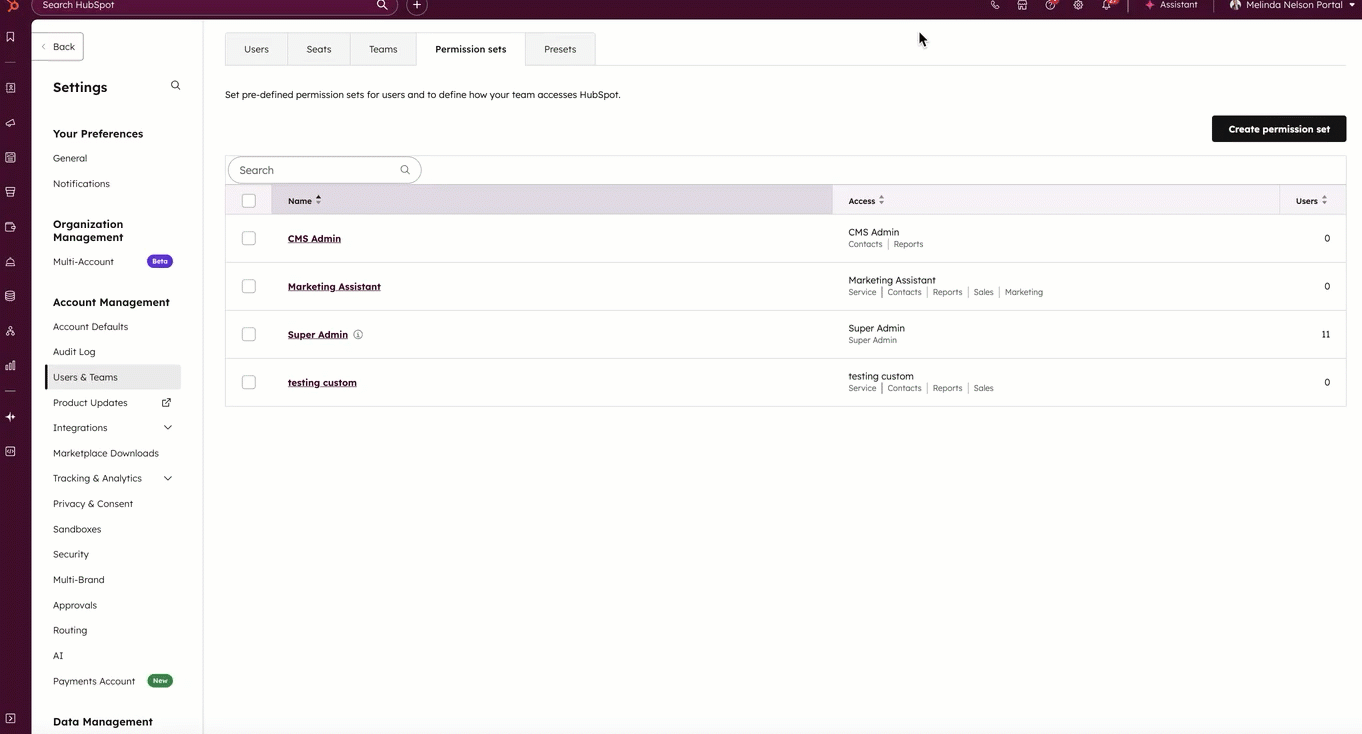The width and height of the screenshot is (1362, 734).
Task: Switch to the Teams tab
Action: [x=383, y=48]
